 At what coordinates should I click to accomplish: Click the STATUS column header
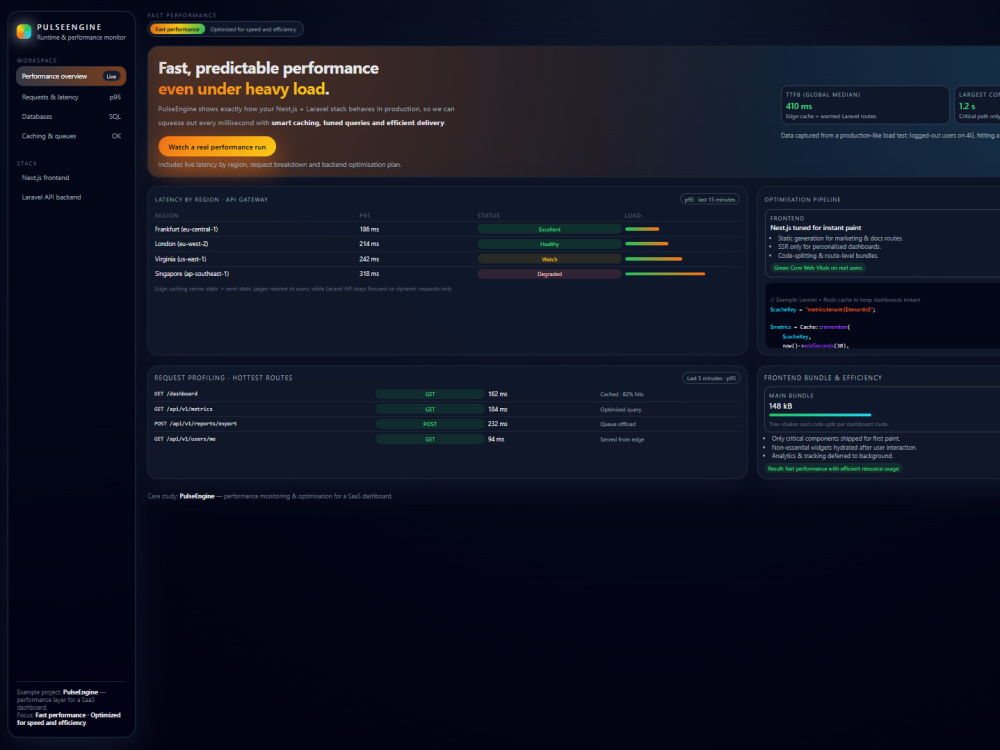pos(489,216)
